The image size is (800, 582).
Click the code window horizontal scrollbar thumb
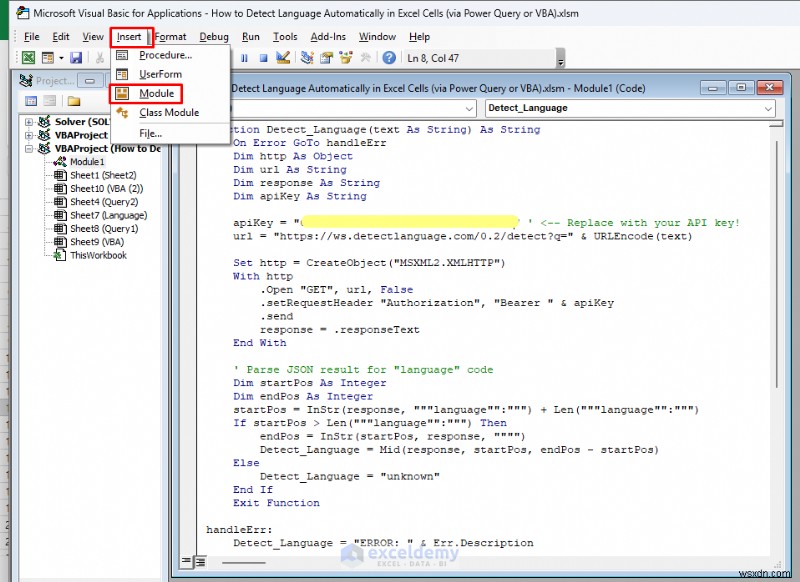click(x=244, y=563)
